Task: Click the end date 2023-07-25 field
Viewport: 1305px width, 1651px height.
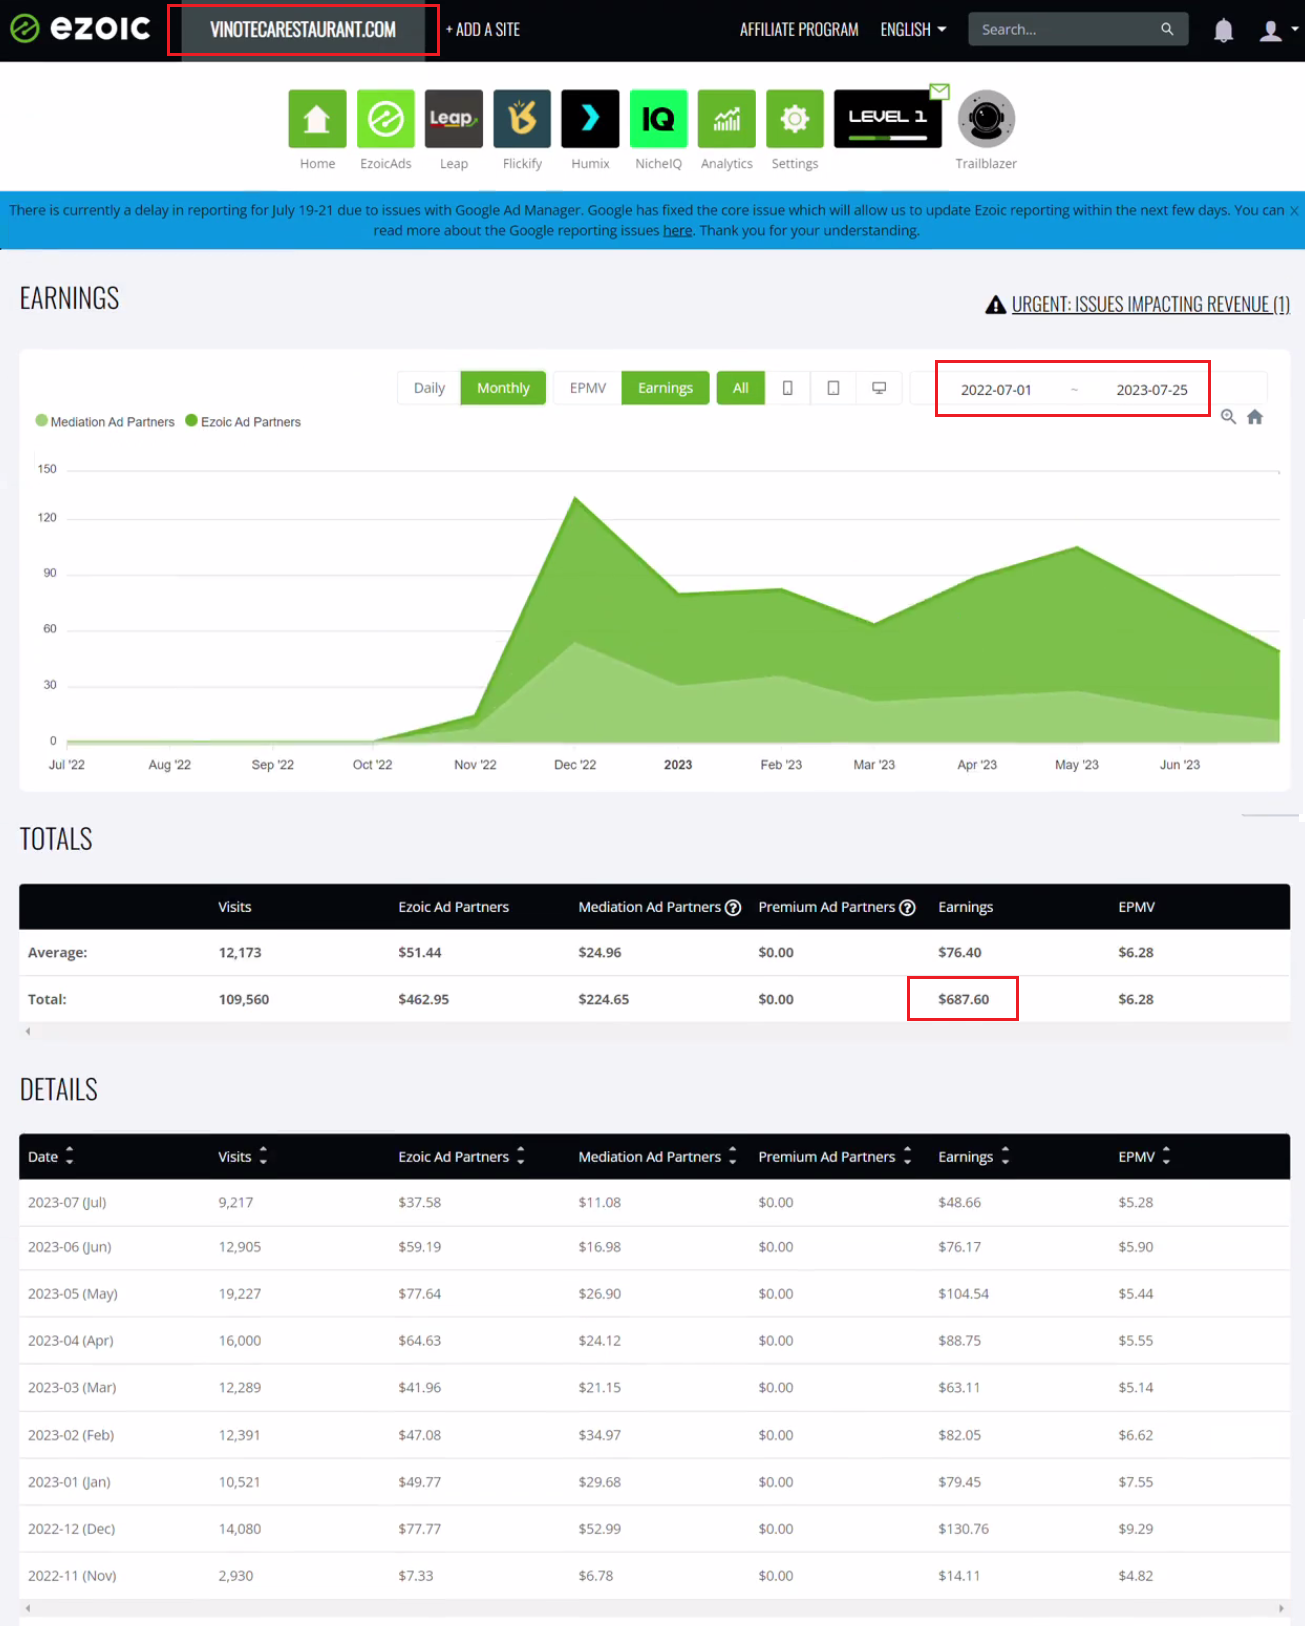Action: coord(1152,390)
